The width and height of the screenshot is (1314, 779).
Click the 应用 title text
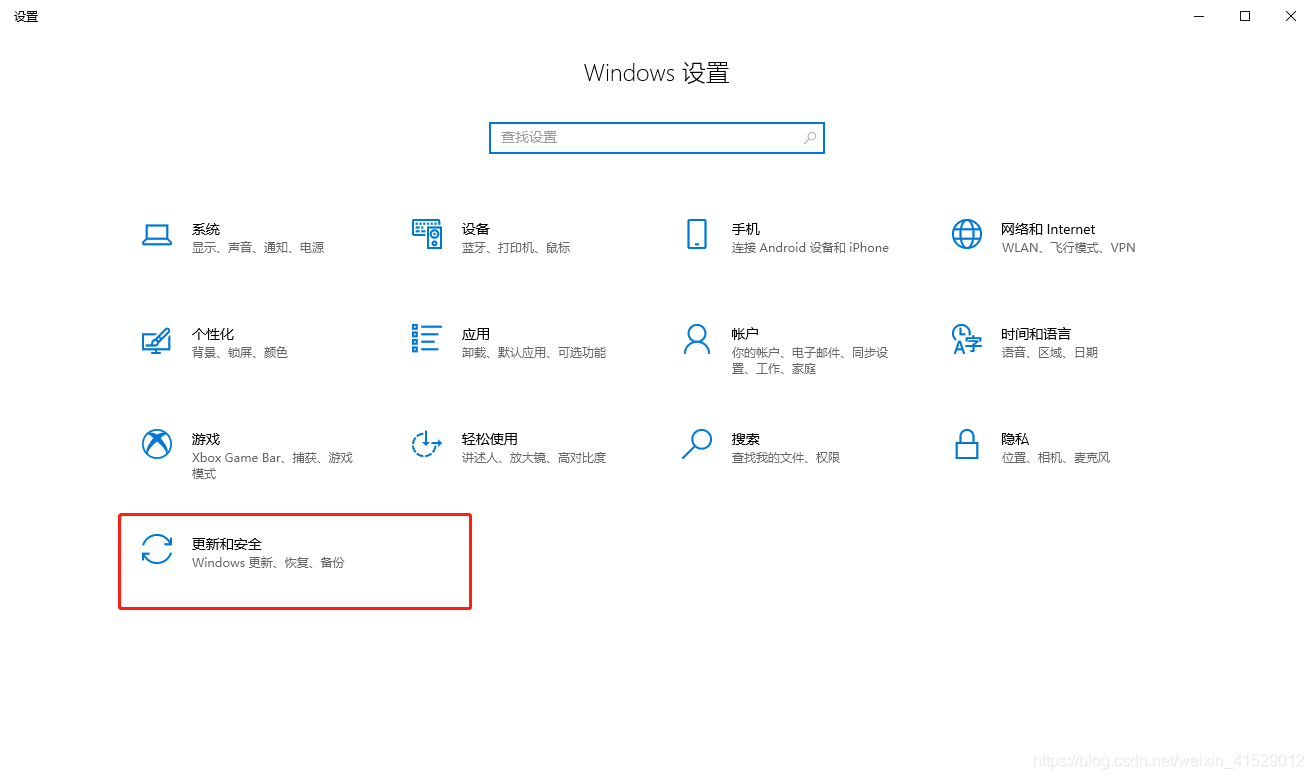pos(476,334)
